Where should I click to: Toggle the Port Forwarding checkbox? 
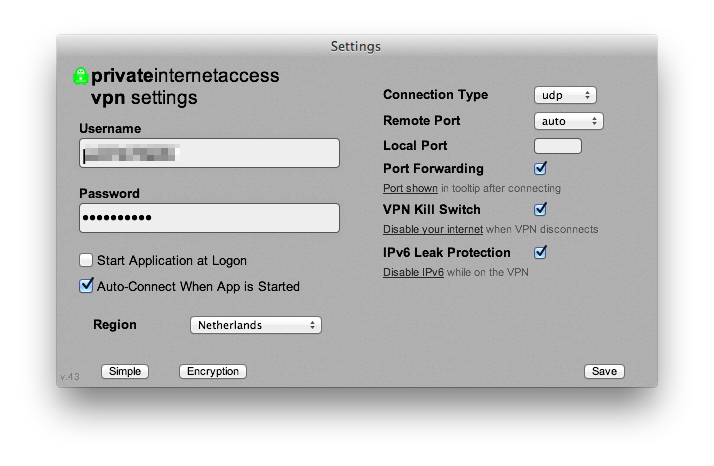[541, 168]
